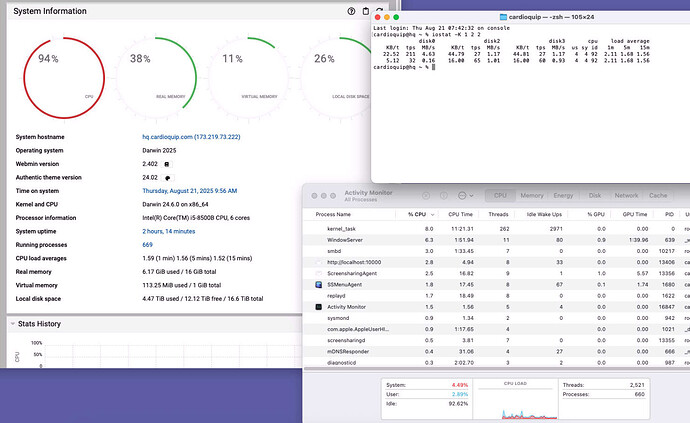Click inspect process info icon in Activity Monitor
The height and width of the screenshot is (423, 690).
(x=444, y=195)
